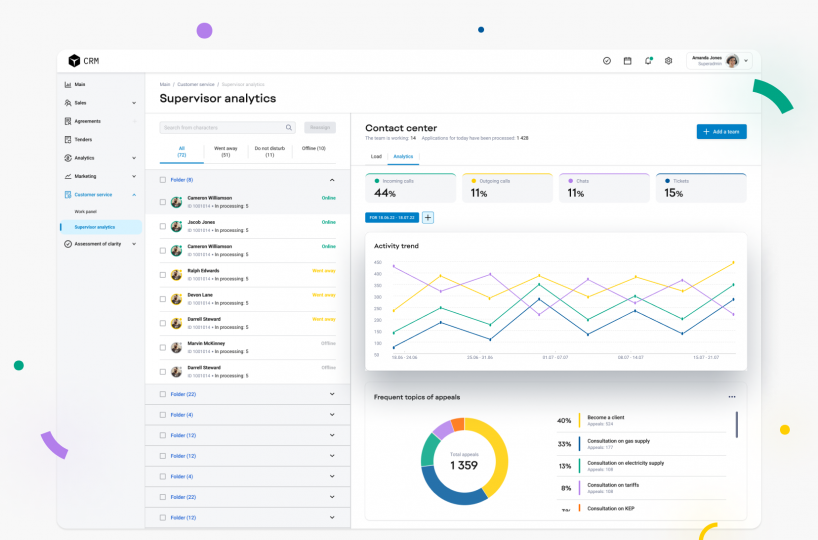Open the Amanda Jones profile dropdown
The height and width of the screenshot is (540, 818).
[x=746, y=61]
